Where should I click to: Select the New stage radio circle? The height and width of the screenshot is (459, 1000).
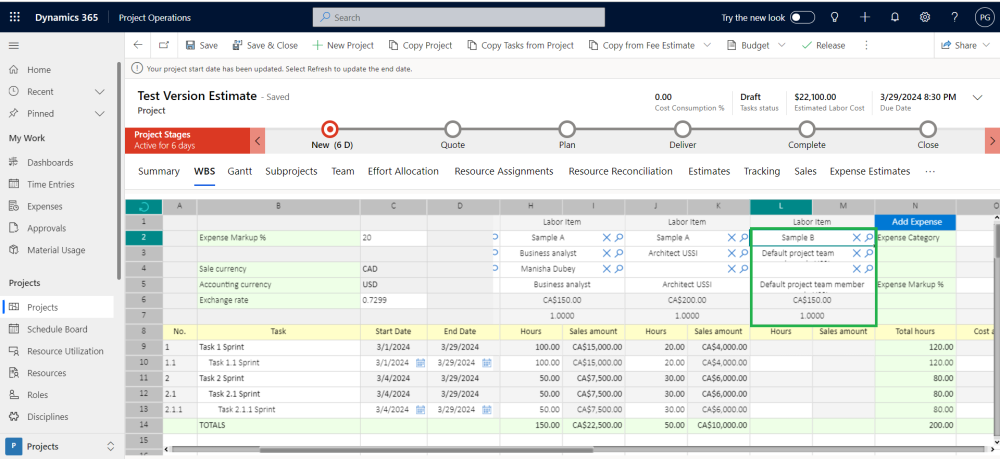pyautogui.click(x=330, y=129)
